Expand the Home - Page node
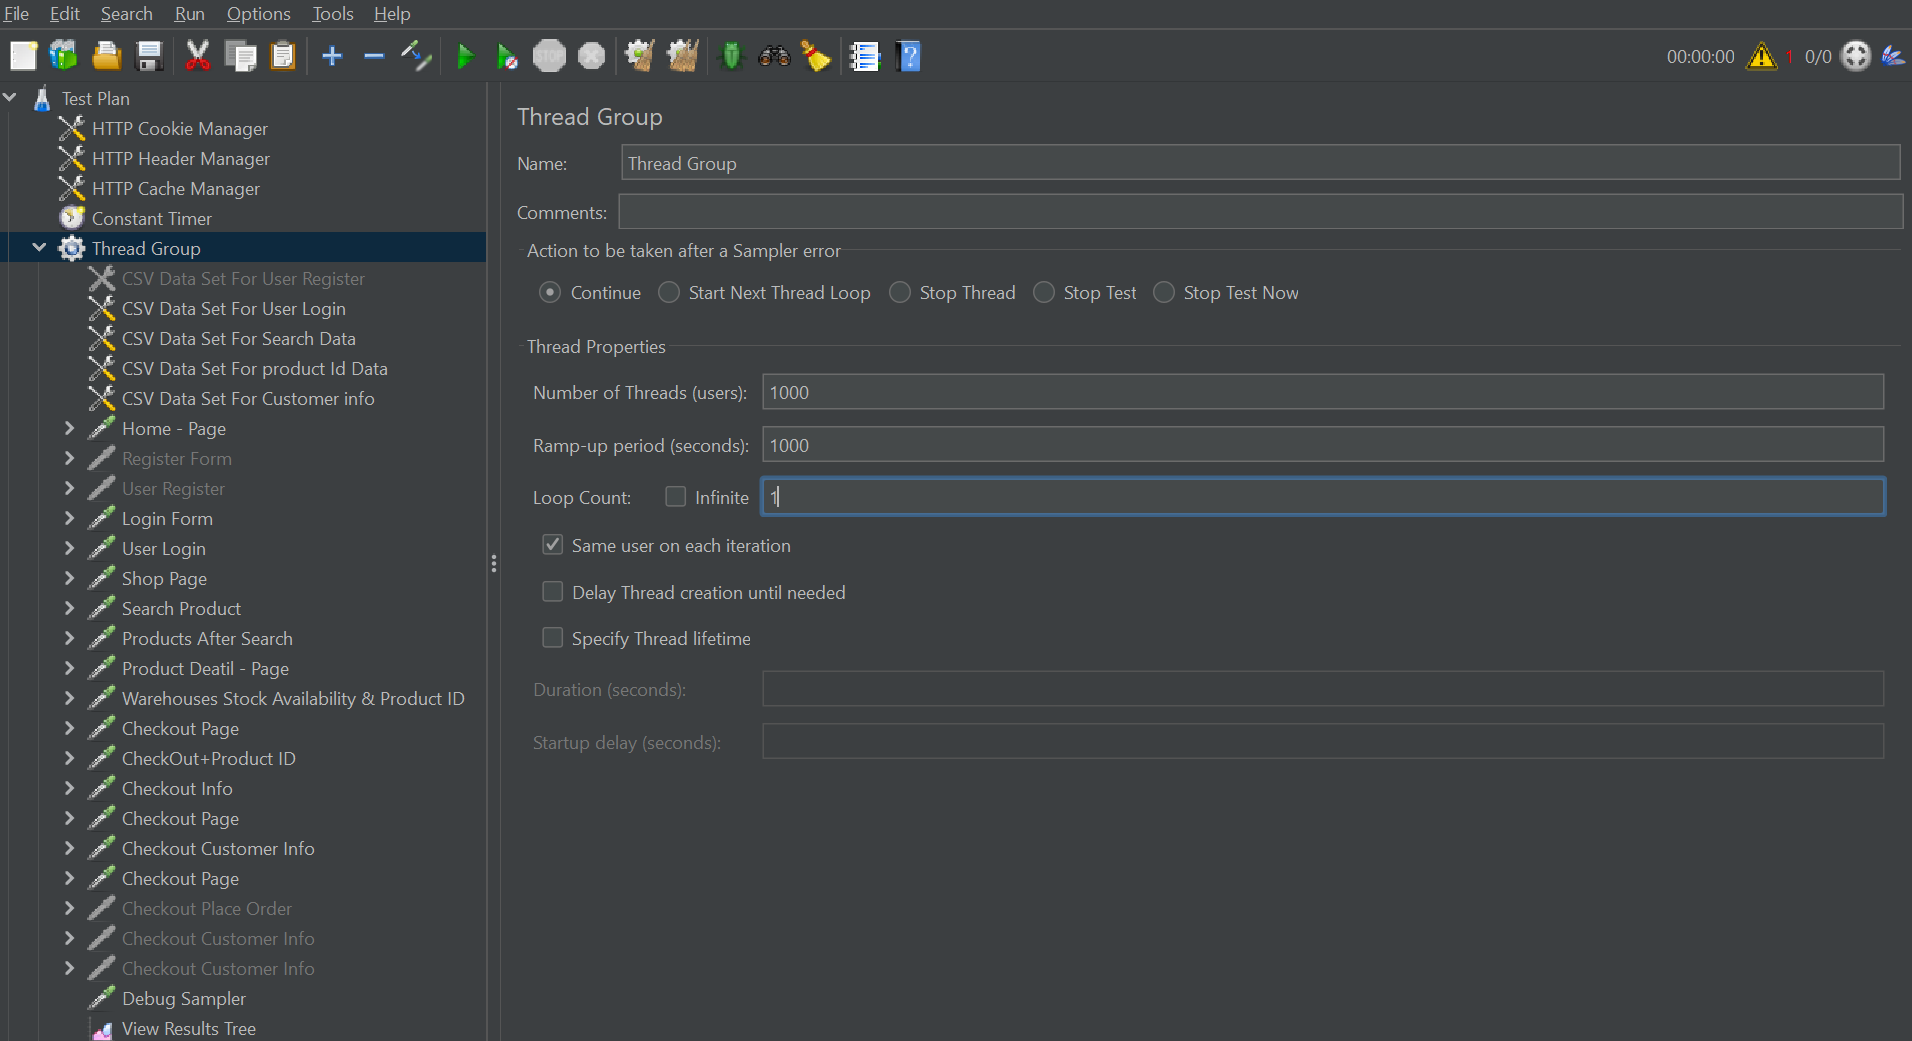 pyautogui.click(x=69, y=428)
